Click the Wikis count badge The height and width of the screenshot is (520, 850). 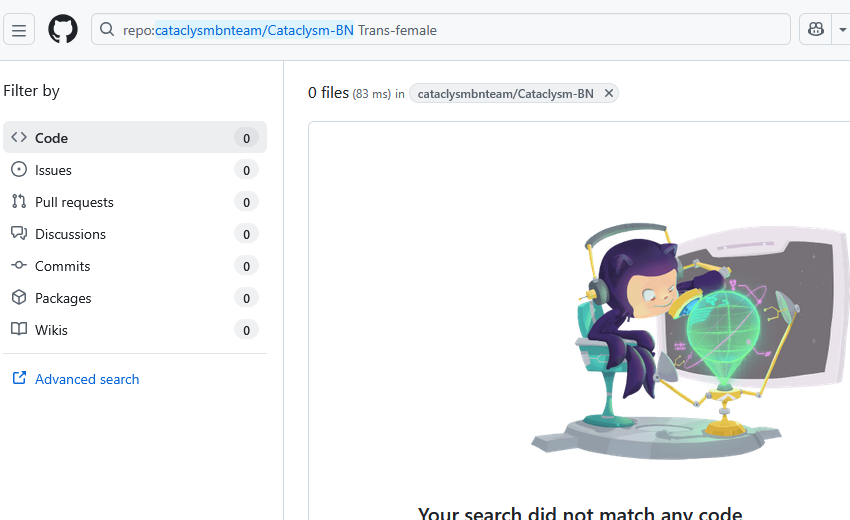(246, 330)
